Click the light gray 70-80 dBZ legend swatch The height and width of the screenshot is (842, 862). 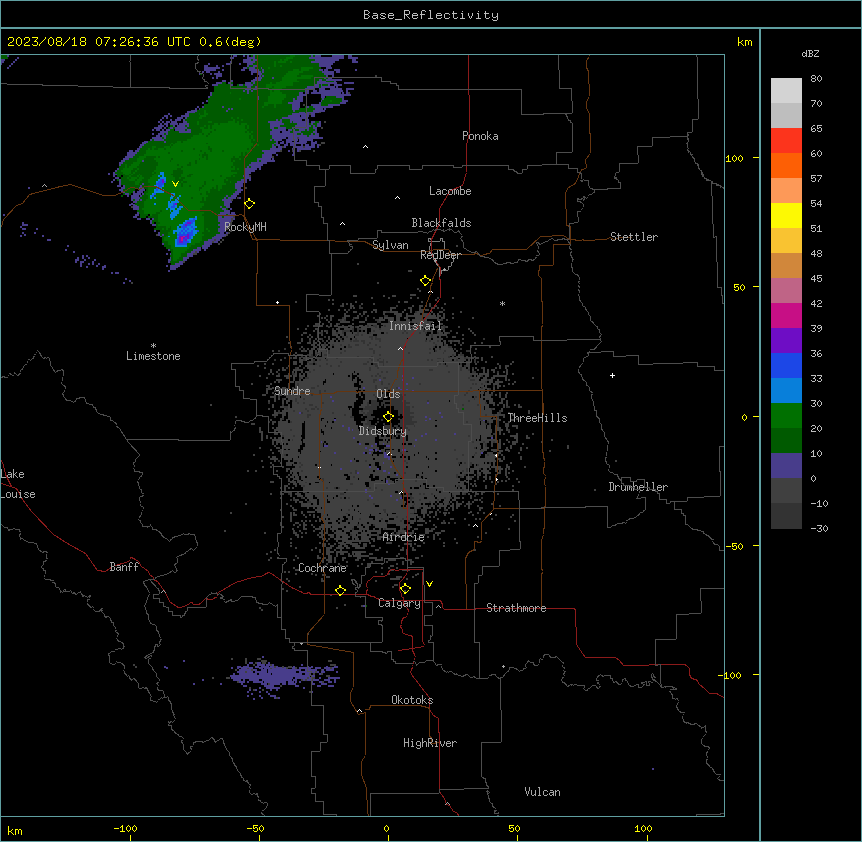[x=786, y=90]
